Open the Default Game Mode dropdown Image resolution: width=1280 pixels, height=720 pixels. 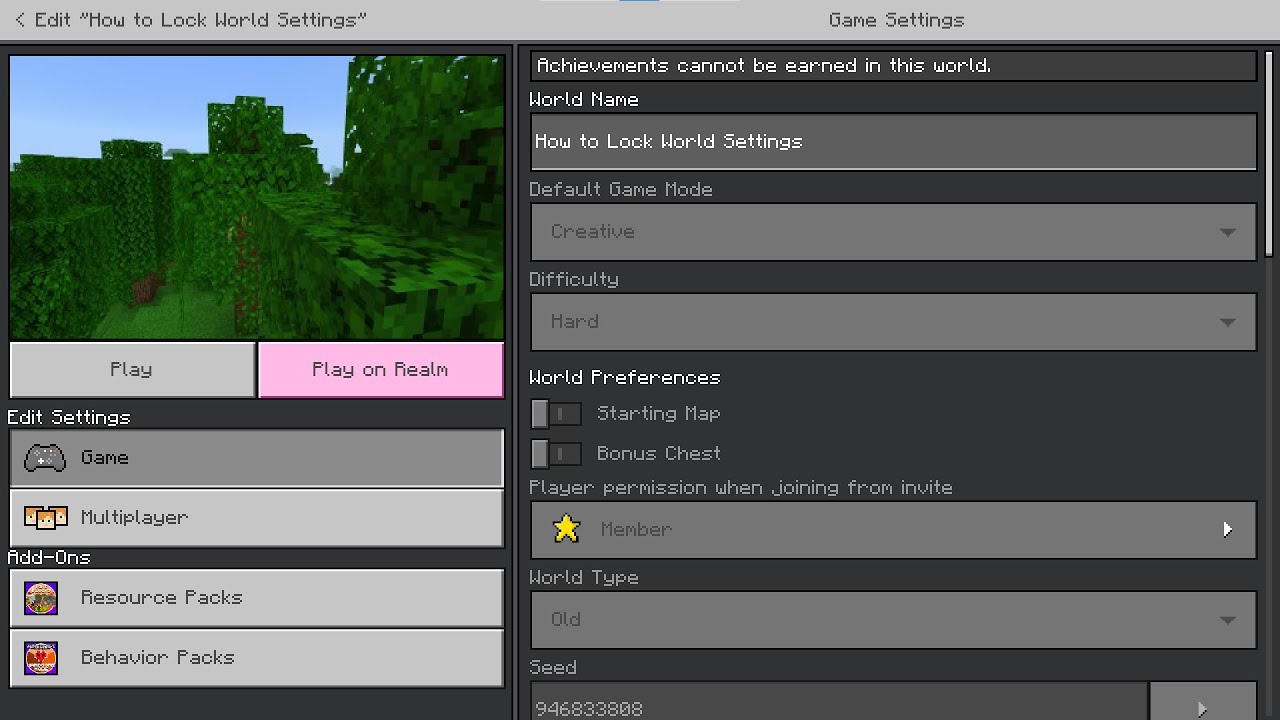(x=893, y=232)
